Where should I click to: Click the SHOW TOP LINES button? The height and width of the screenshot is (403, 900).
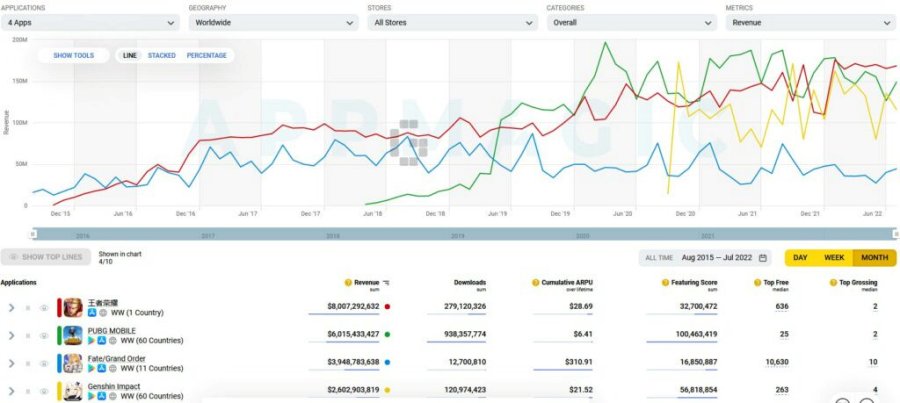click(46, 257)
